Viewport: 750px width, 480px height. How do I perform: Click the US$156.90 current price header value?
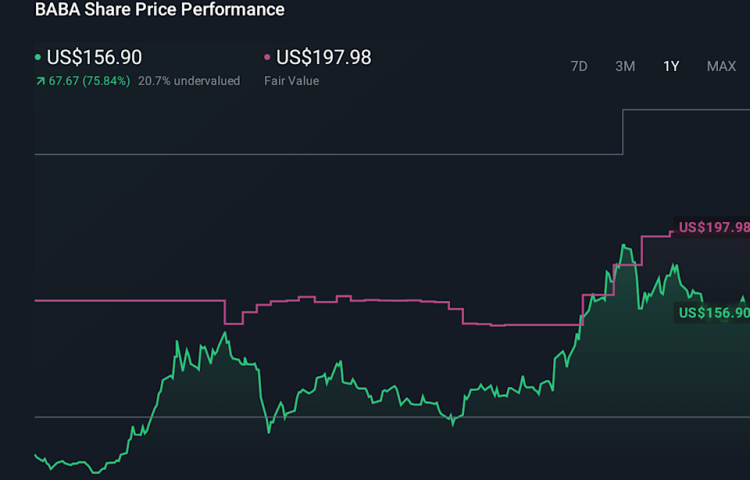pyautogui.click(x=94, y=58)
